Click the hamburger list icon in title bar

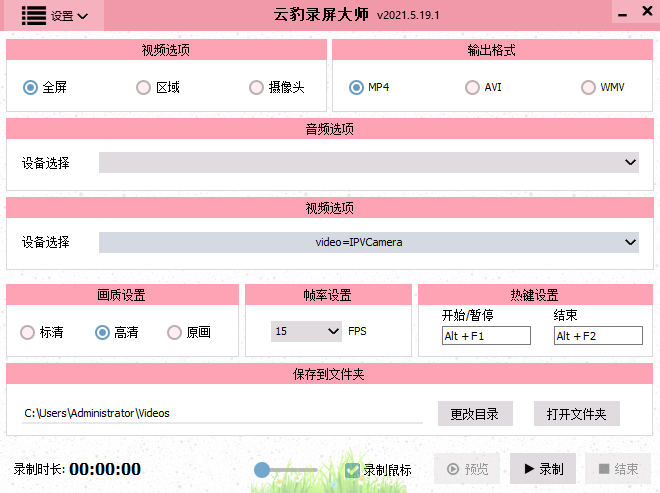(x=34, y=15)
